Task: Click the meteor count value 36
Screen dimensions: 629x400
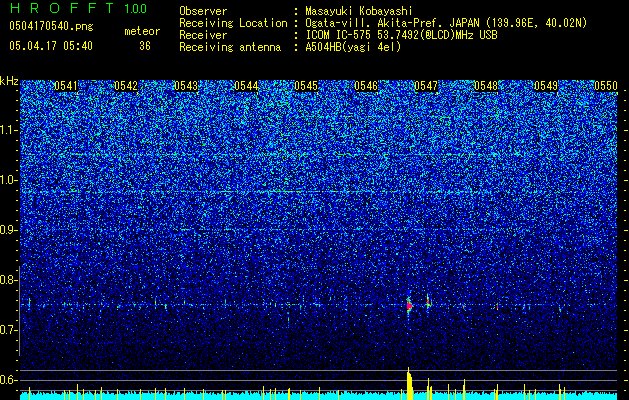Action: 145,46
